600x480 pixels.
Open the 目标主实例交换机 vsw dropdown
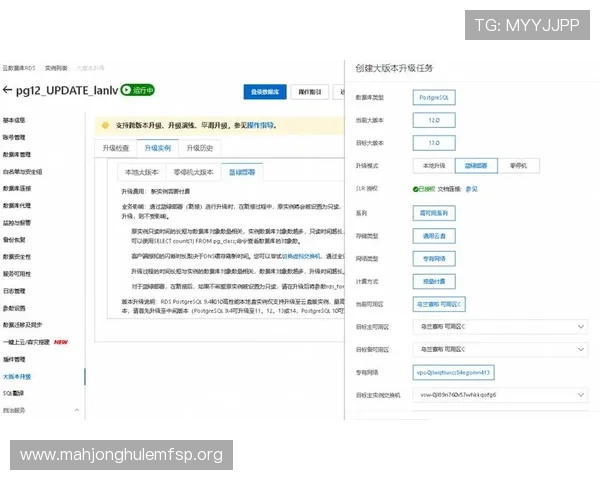pyautogui.click(x=500, y=395)
